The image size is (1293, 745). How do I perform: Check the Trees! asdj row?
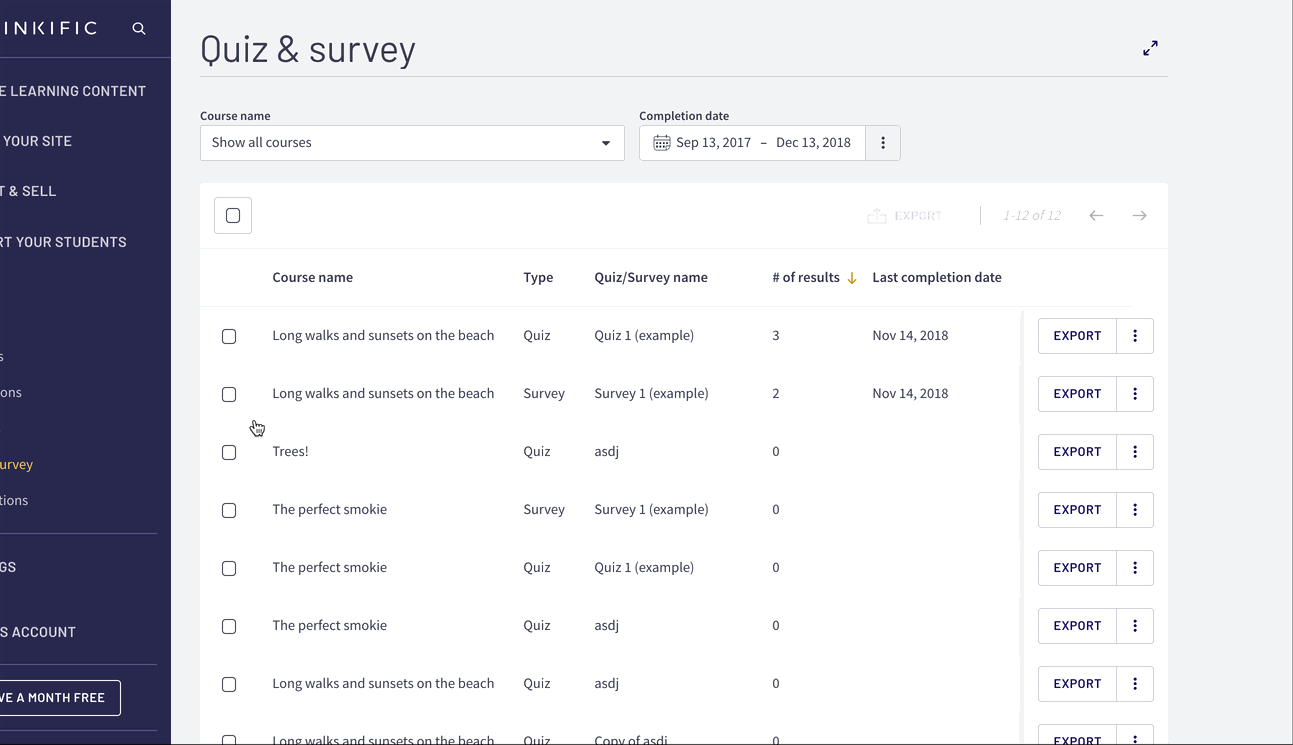coord(229,453)
